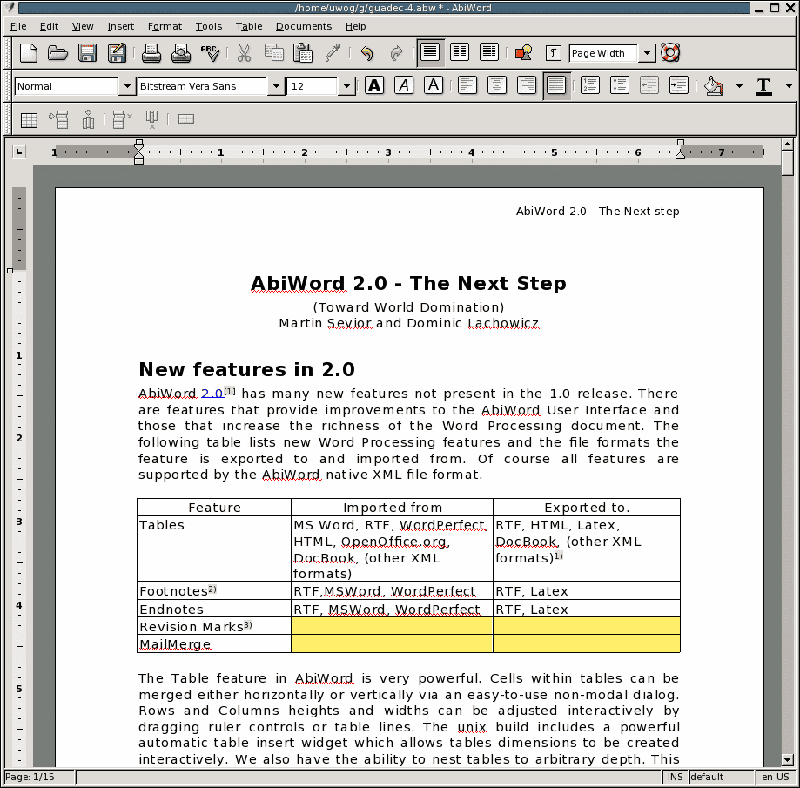Open the Help lifesaver icon
Image resolution: width=800 pixels, height=788 pixels.
pos(670,53)
